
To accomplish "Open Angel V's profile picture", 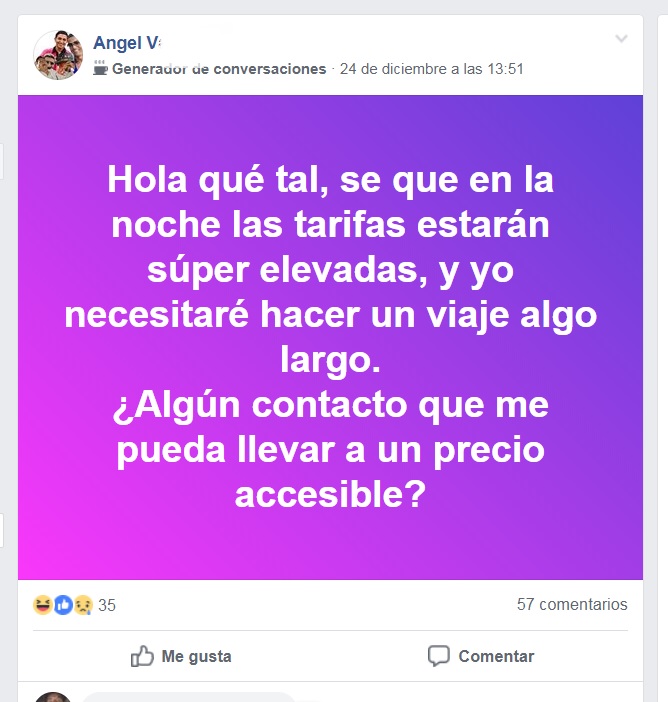I will [58, 55].
